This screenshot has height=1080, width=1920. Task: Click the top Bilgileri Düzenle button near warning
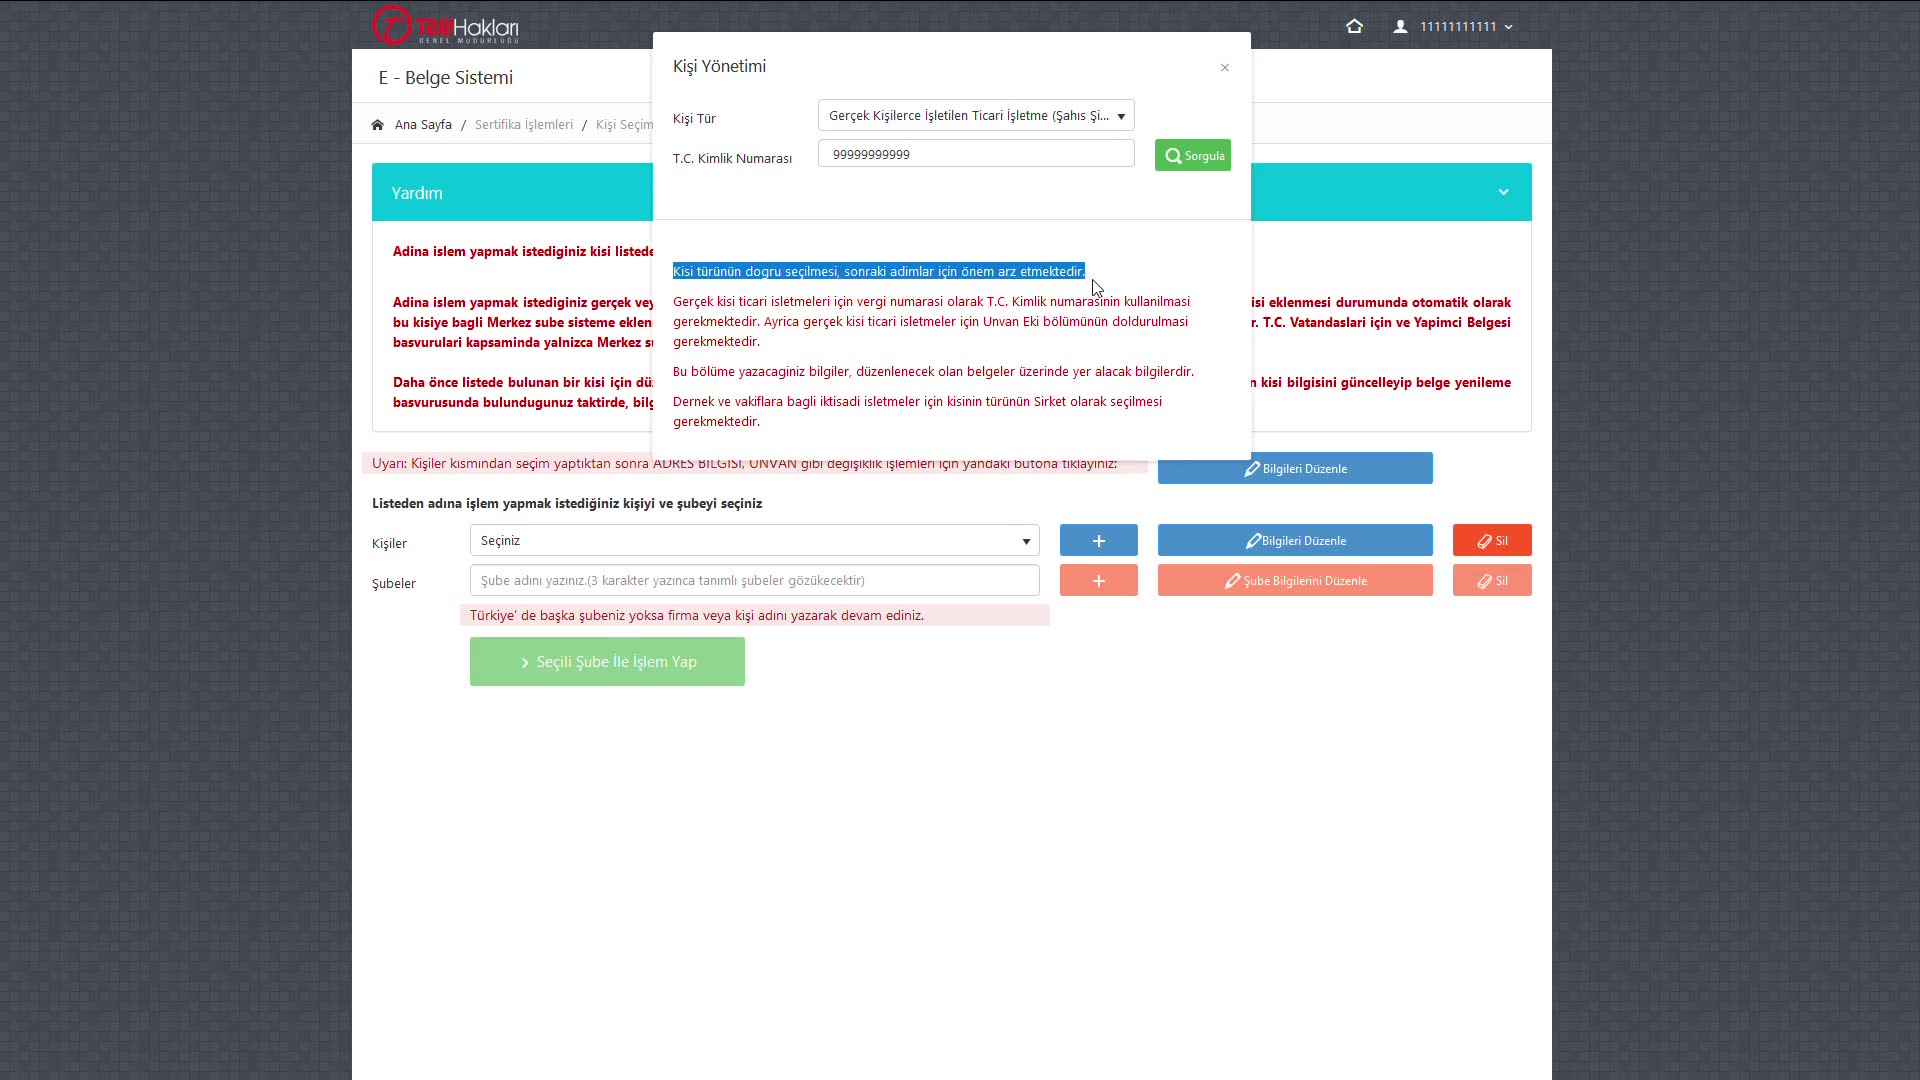[x=1294, y=469]
